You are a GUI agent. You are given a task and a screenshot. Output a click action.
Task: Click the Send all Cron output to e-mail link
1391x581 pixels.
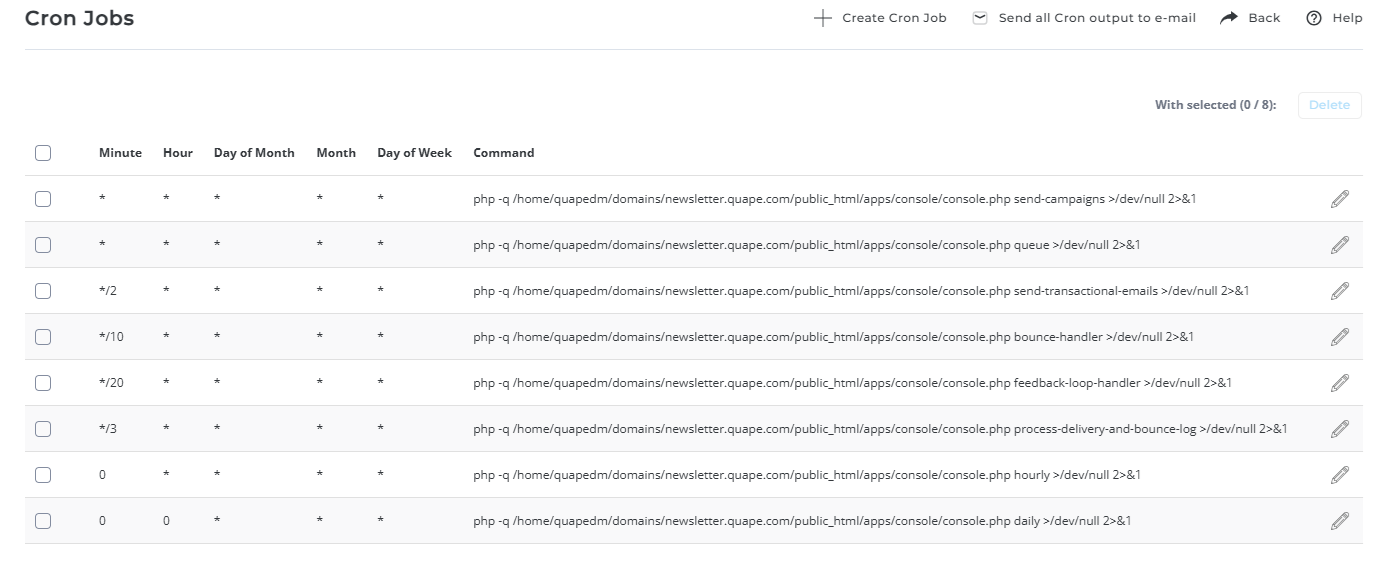[x=1097, y=18]
